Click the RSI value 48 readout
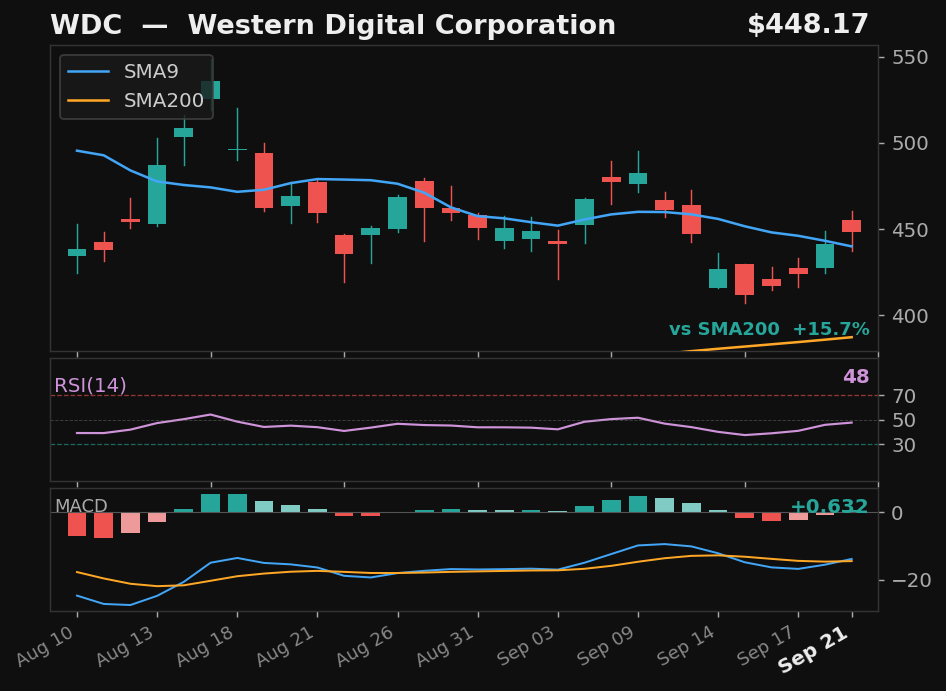The image size is (946, 691). [856, 377]
